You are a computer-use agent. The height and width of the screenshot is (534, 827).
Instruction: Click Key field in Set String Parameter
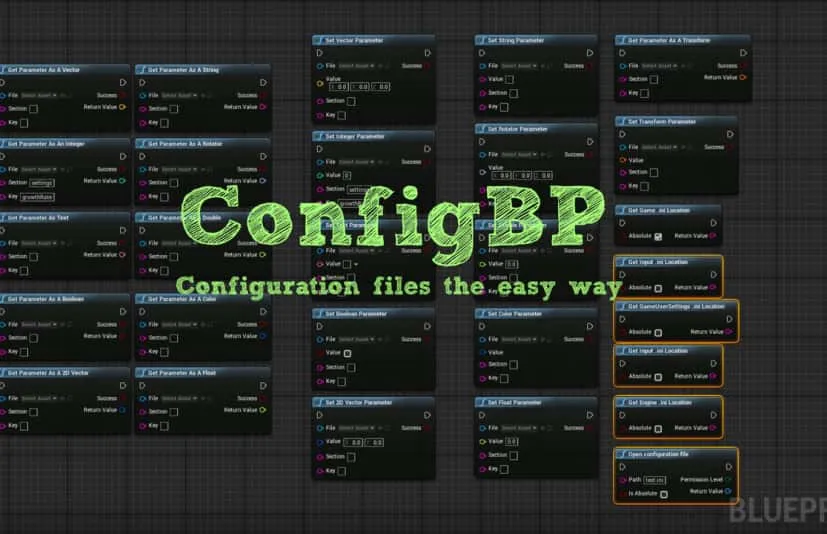[504, 107]
